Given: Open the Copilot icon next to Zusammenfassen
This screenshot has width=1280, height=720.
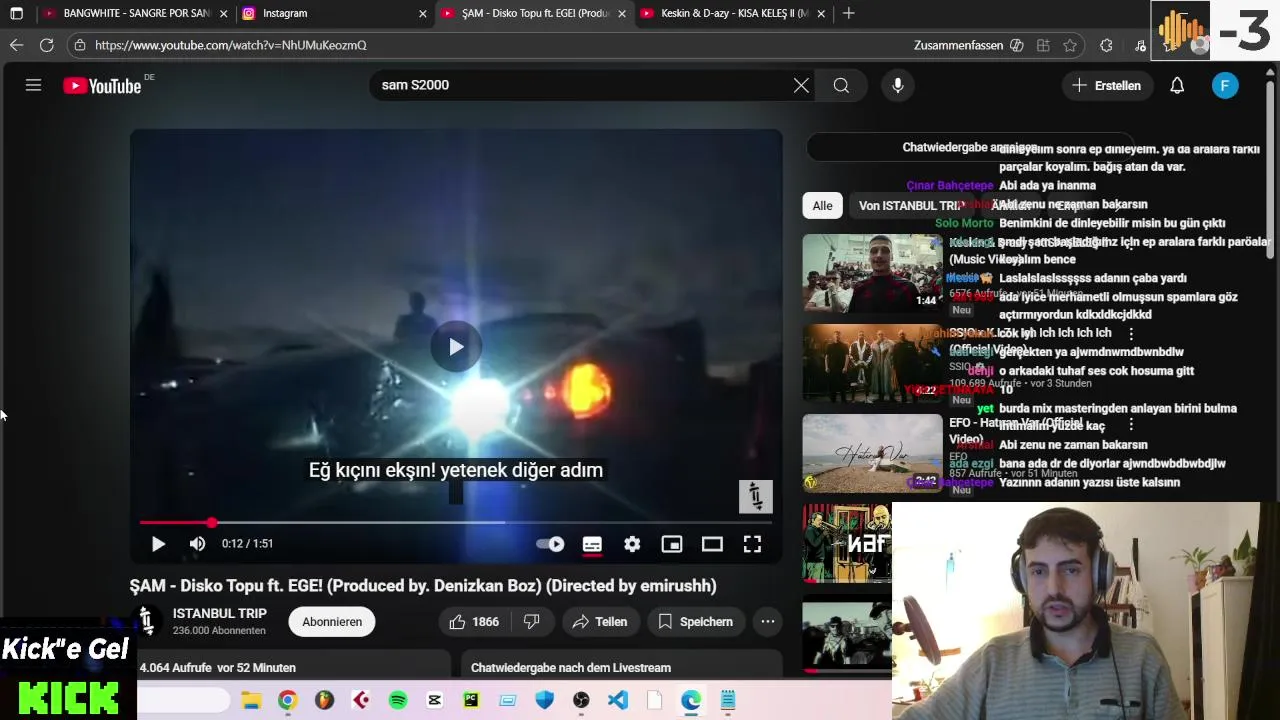Looking at the screenshot, I should [x=1017, y=45].
